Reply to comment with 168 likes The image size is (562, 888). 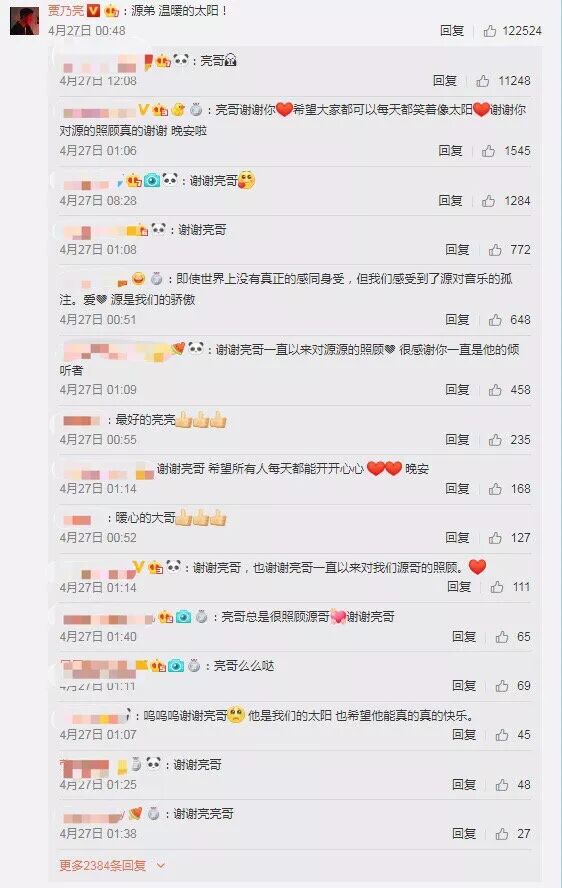457,489
